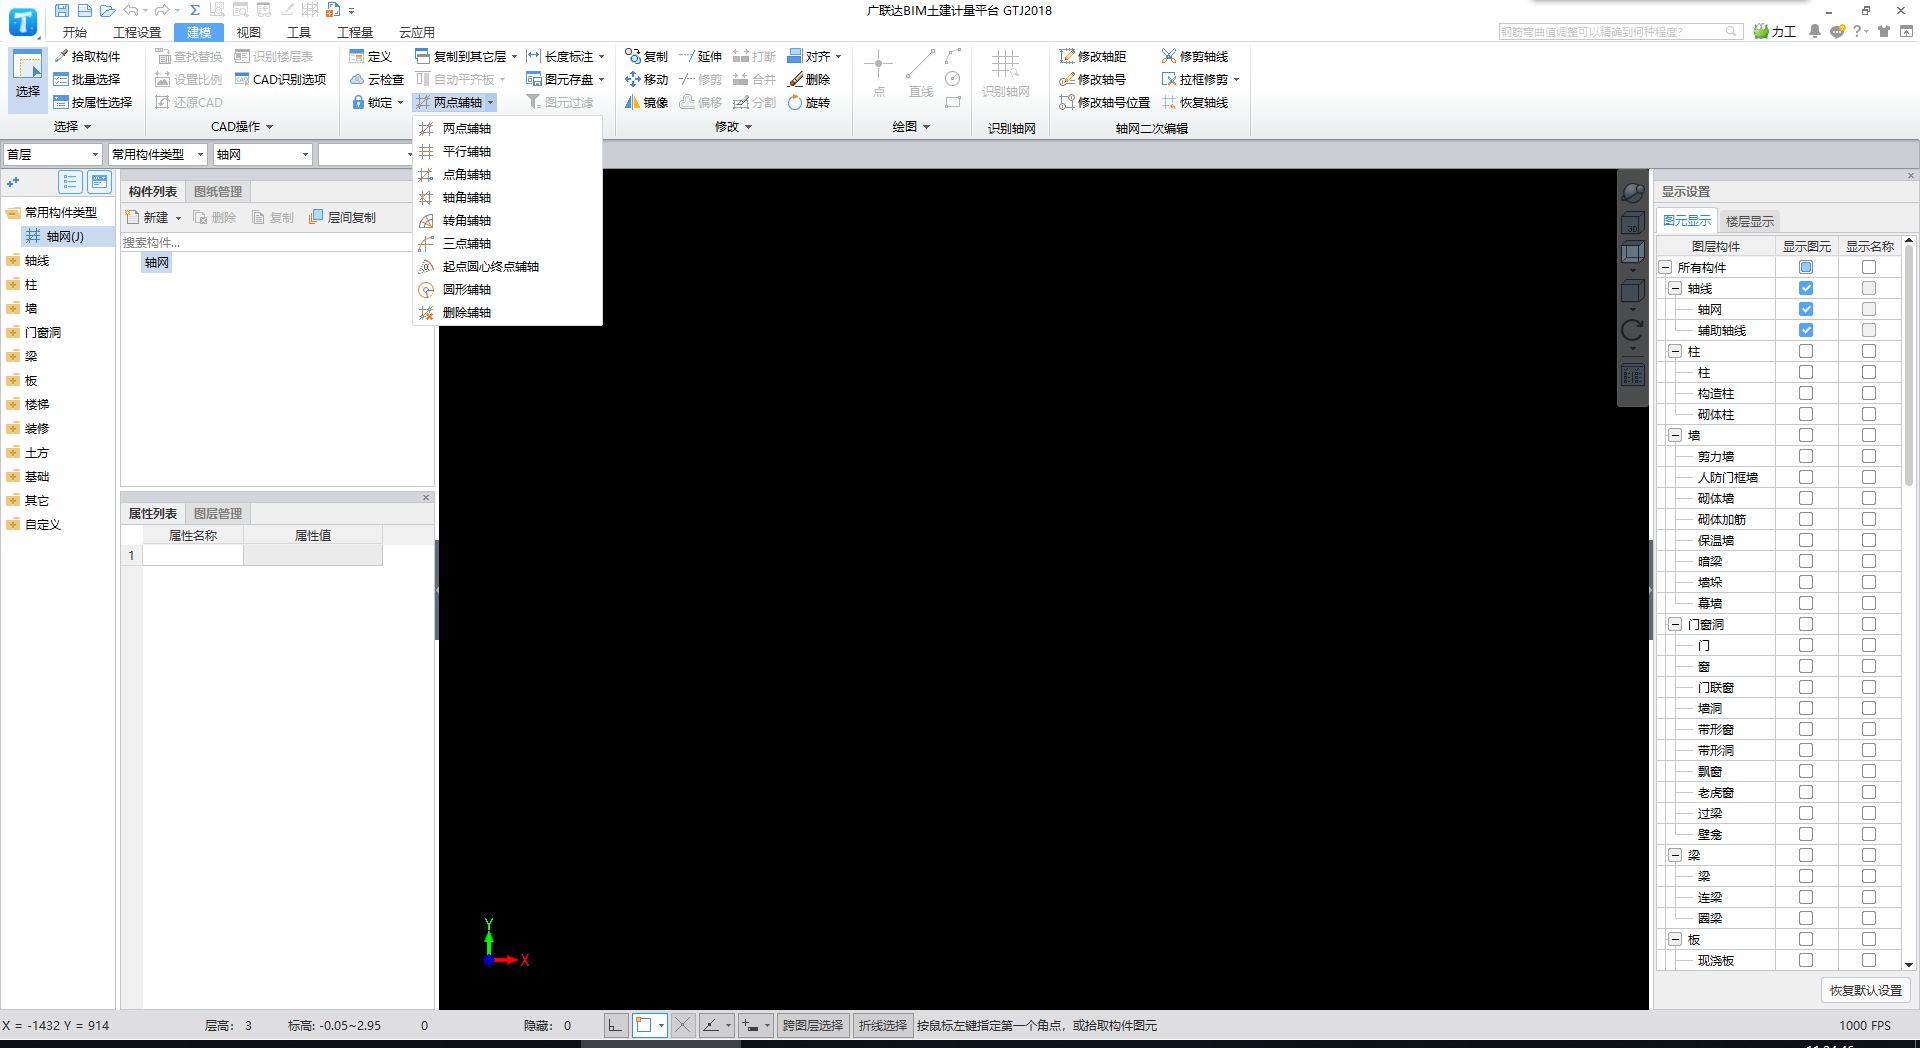Image resolution: width=1920 pixels, height=1048 pixels.
Task: Open the 轴网 component dropdown
Action: tap(263, 154)
